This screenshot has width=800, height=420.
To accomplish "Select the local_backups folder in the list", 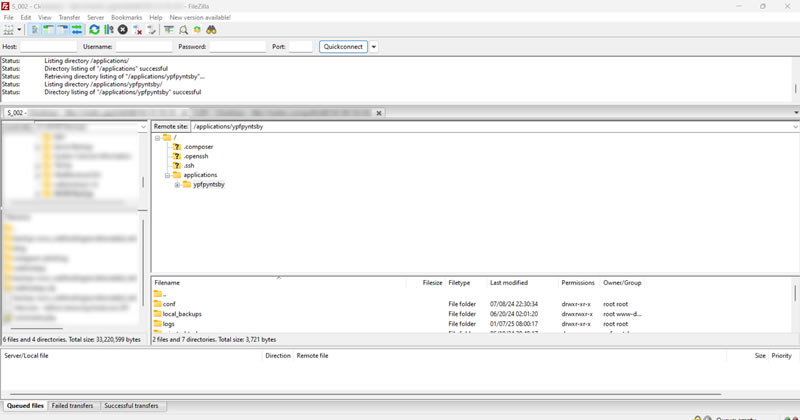I will click(182, 314).
